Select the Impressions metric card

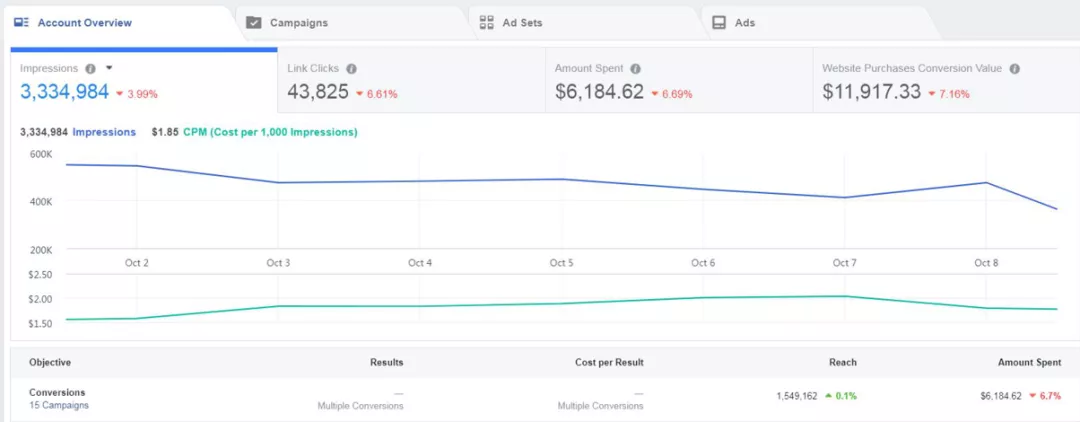[x=144, y=81]
